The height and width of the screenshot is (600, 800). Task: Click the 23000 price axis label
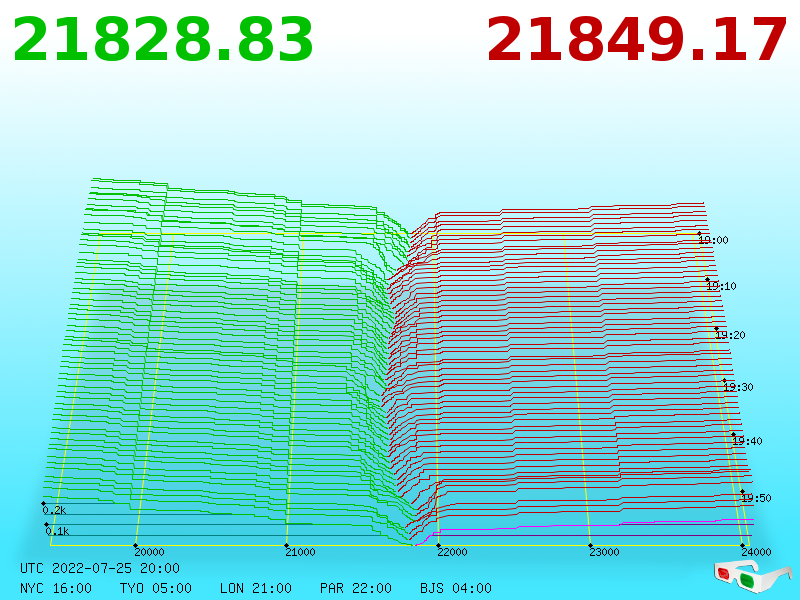(605, 552)
